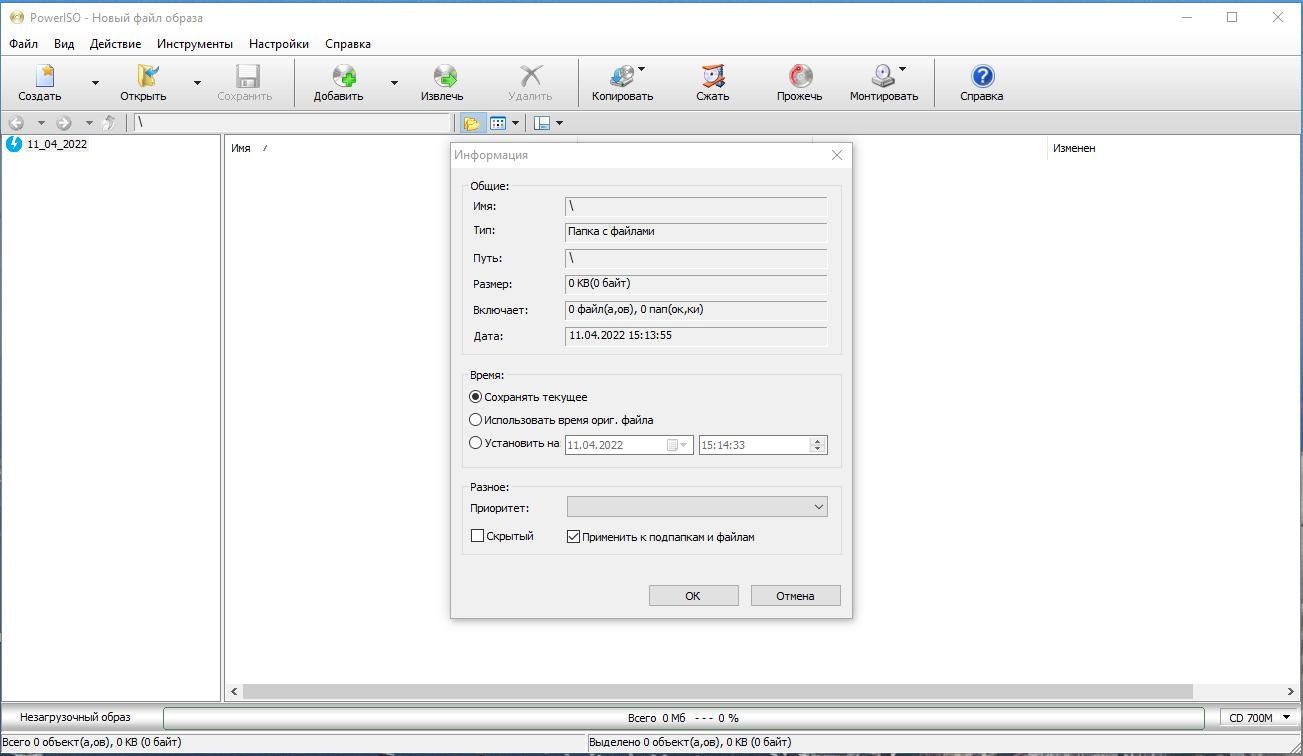Viewport: 1303px width, 756px height.
Task: Click the forward navigation arrow icon
Action: pyautogui.click(x=64, y=123)
